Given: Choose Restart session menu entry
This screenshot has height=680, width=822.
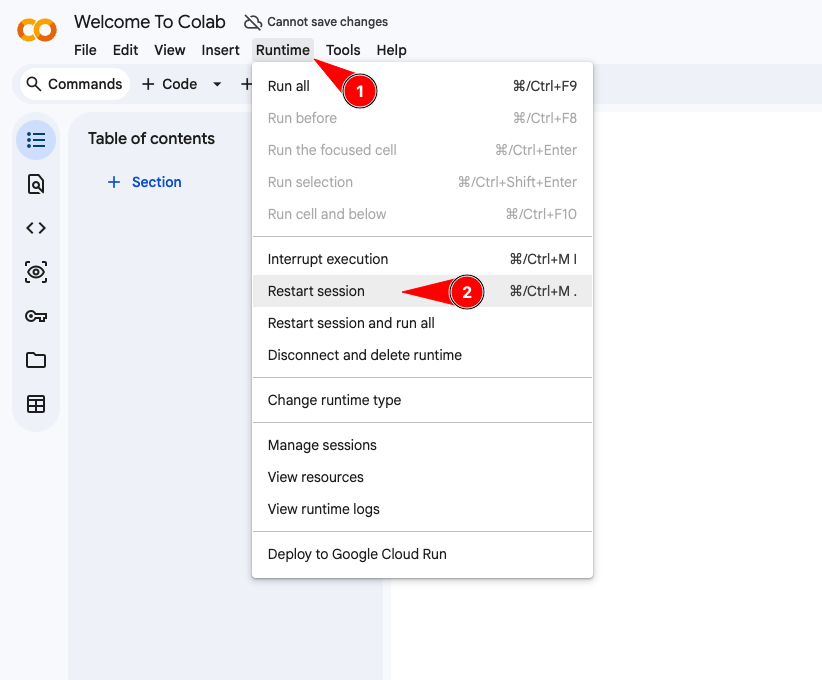Looking at the screenshot, I should 422,291.
